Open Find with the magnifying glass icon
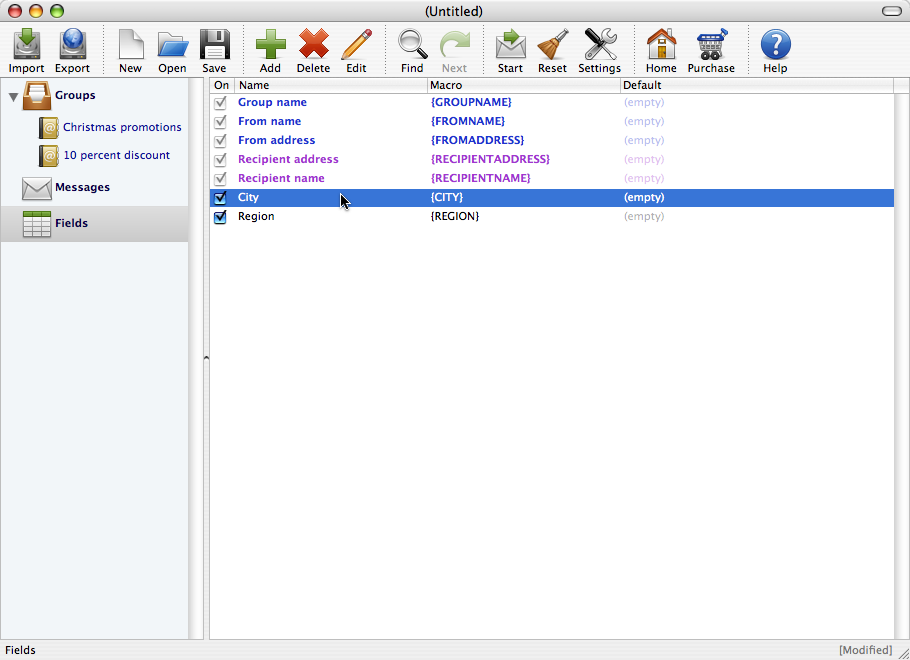The image size is (910, 660). (x=411, y=45)
